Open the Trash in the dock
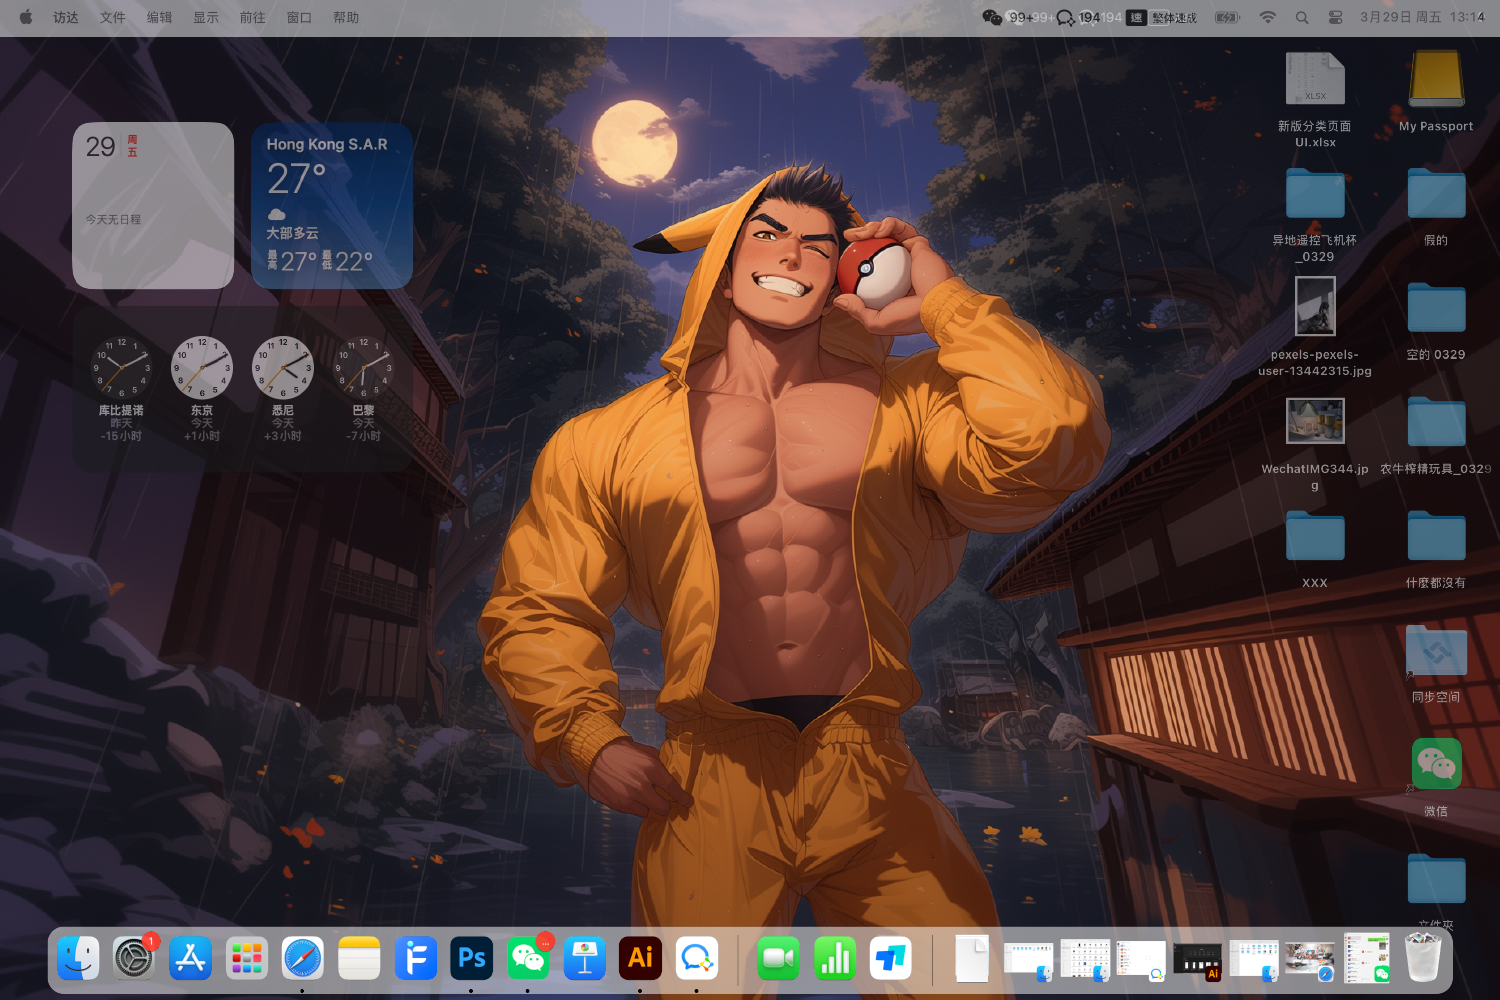The height and width of the screenshot is (1000, 1500). tap(1422, 959)
